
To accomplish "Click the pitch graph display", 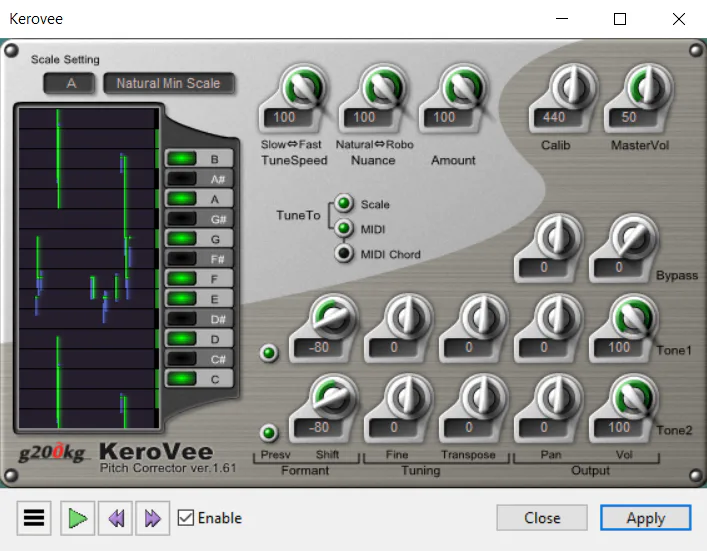I will pos(88,268).
